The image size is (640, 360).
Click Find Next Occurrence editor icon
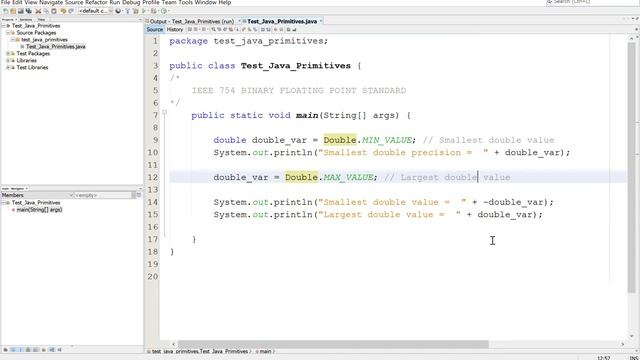point(225,29)
